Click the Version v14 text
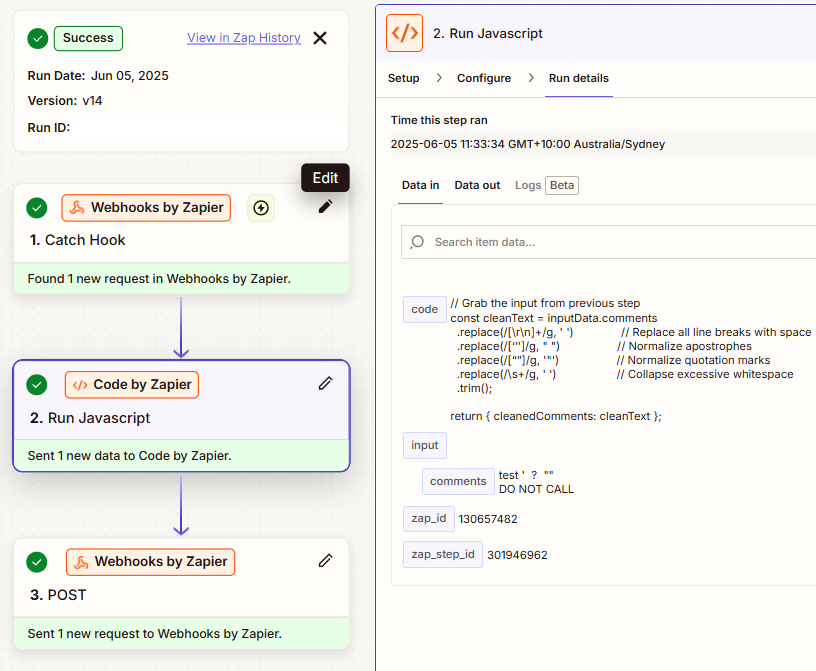This screenshot has width=816, height=671. click(65, 101)
